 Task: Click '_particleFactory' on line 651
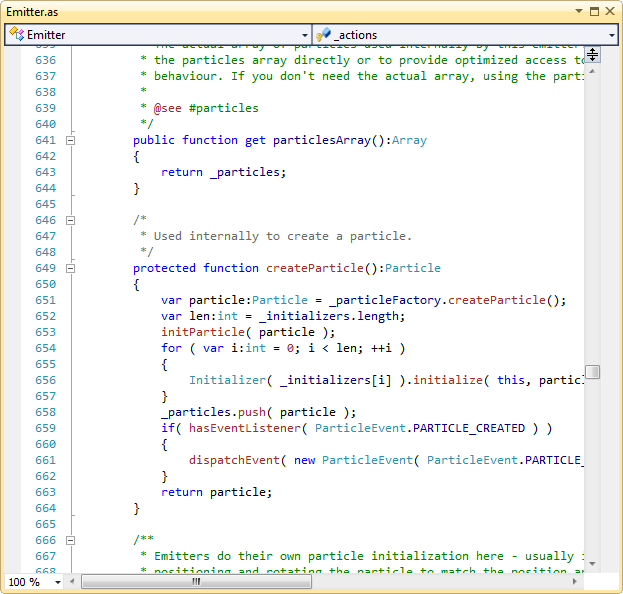pyautogui.click(x=385, y=300)
